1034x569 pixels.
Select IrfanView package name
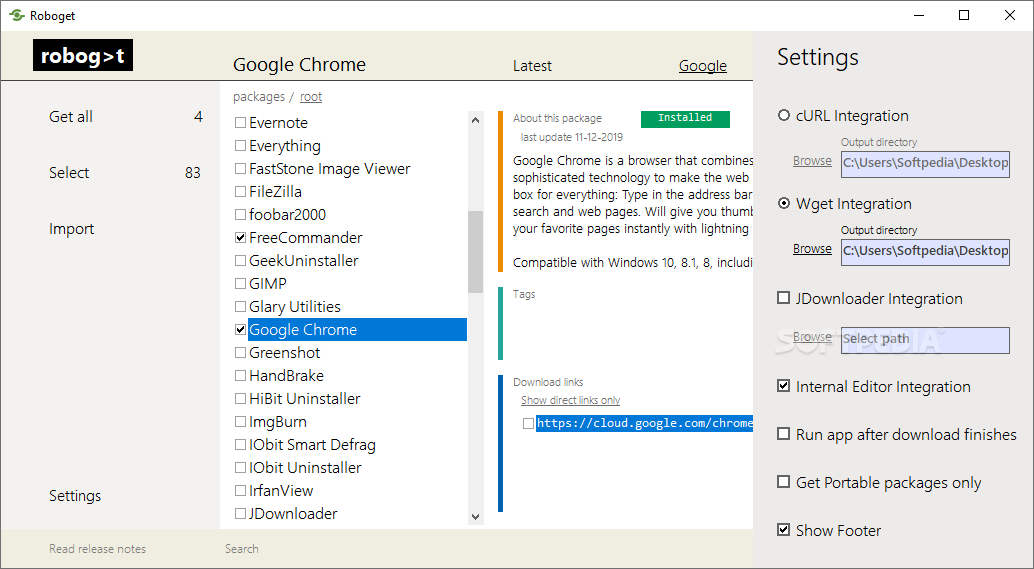tap(281, 491)
